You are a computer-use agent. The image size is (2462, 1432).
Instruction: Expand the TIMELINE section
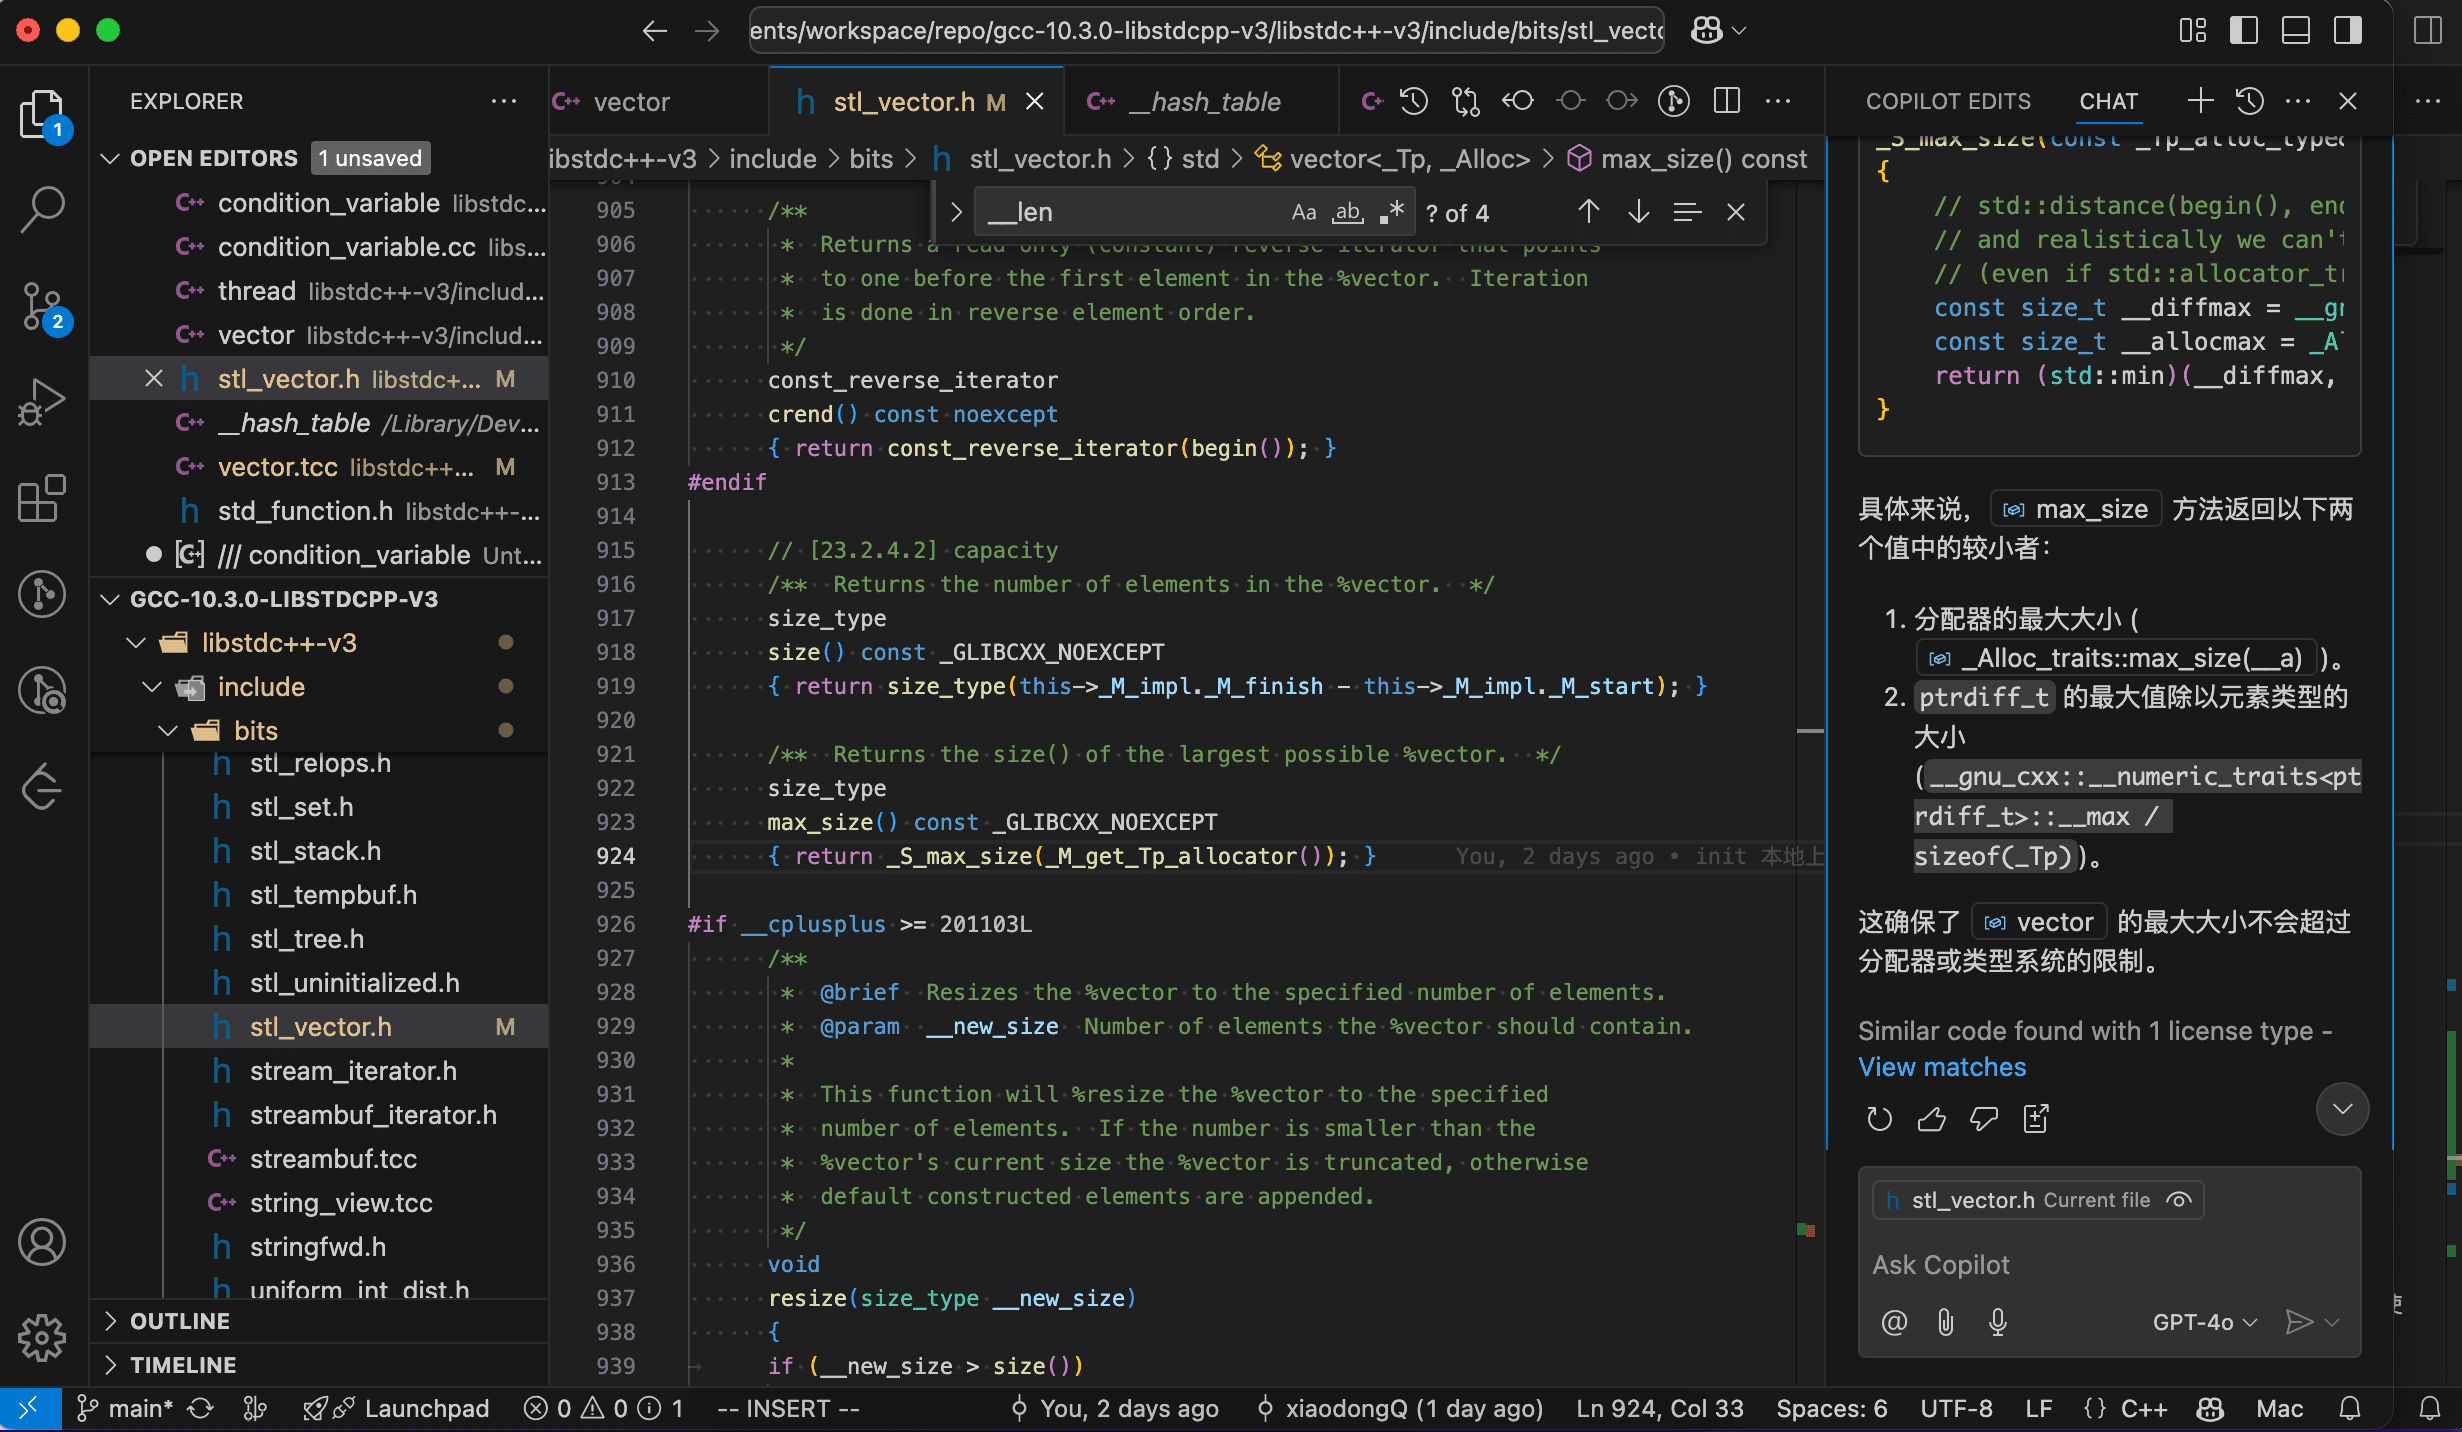[x=111, y=1365]
